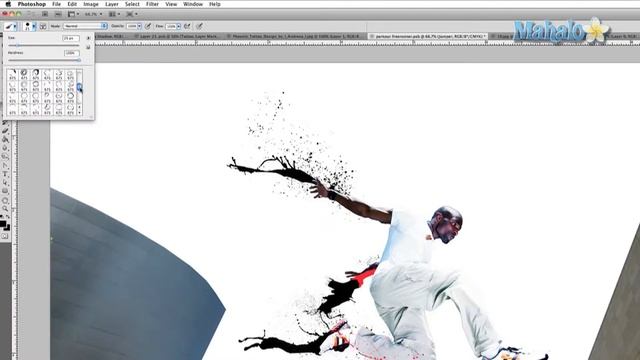The image size is (640, 360).
Task: Enable airbrush mode next to Flow
Action: (x=187, y=26)
